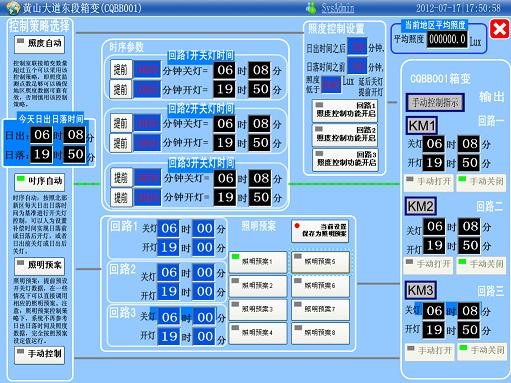Save current settings as lighting preset
Screen dimensions: 511x383
[x=320, y=230]
